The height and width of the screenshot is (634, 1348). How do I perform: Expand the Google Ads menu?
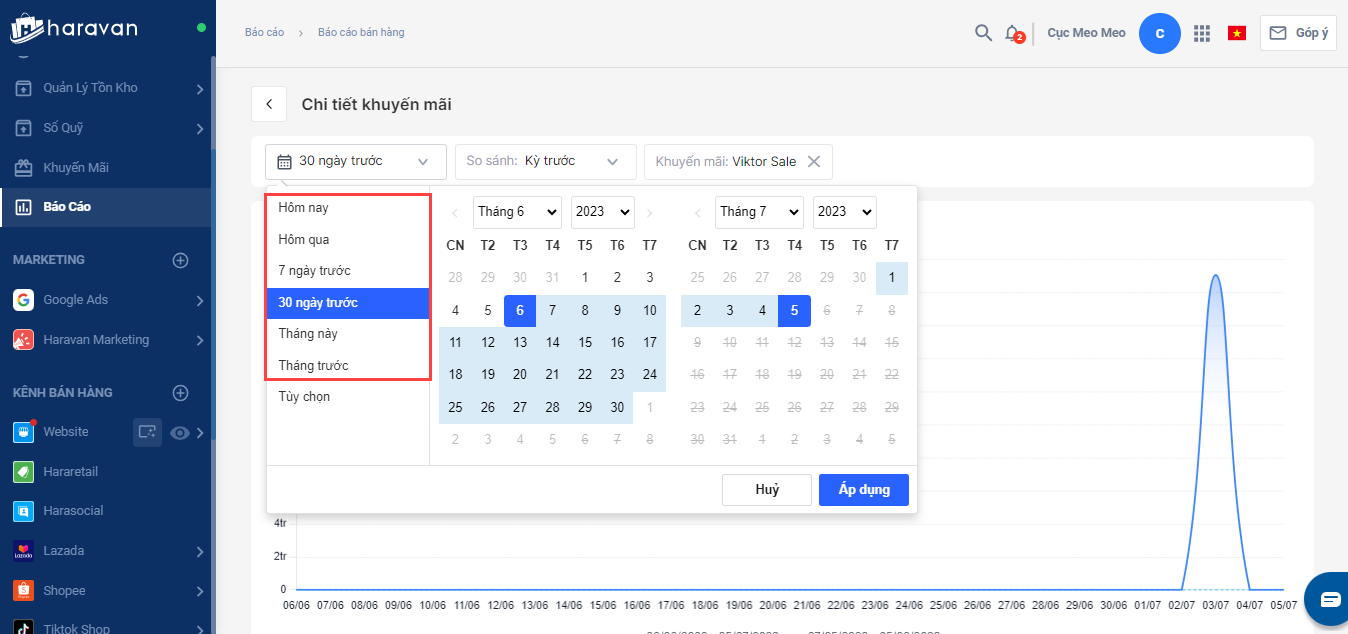coord(200,300)
